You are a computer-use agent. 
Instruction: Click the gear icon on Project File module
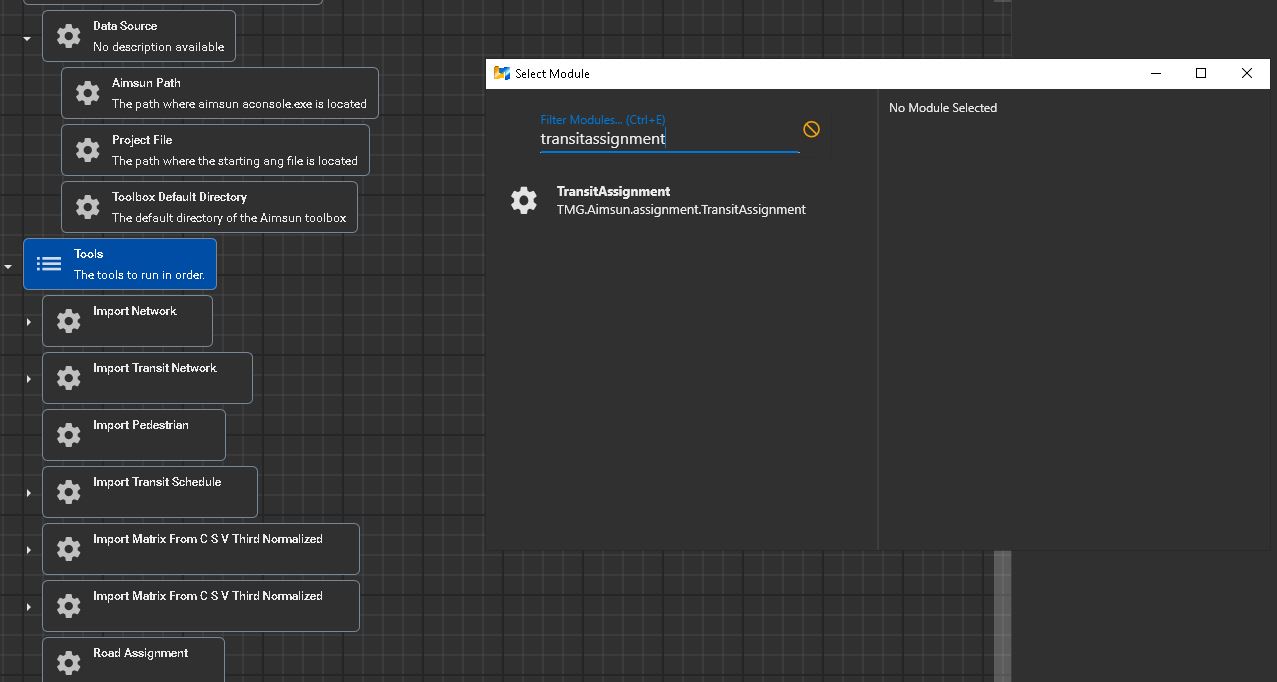tap(87, 150)
